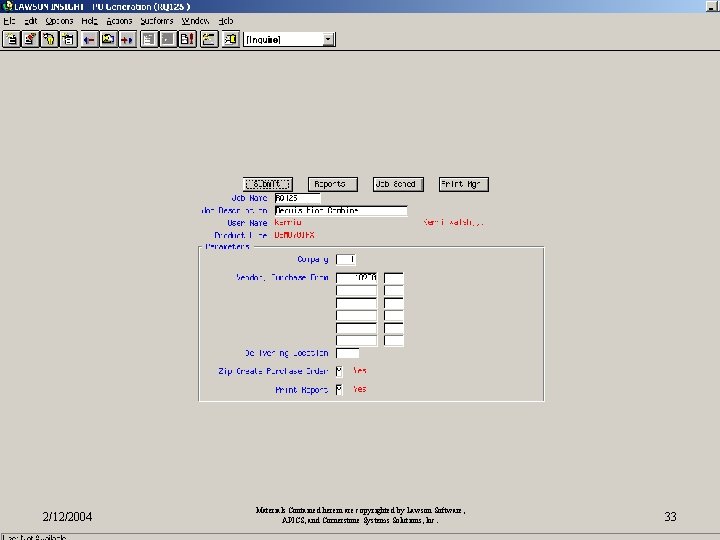Click the Next right-arrow toolbar icon
The width and height of the screenshot is (720, 540).
[x=127, y=39]
